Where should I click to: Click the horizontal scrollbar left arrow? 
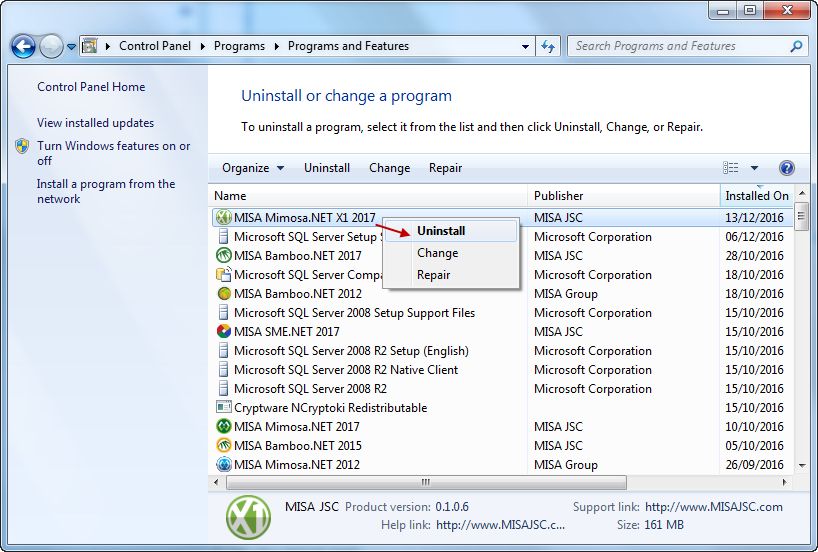pyautogui.click(x=216, y=483)
